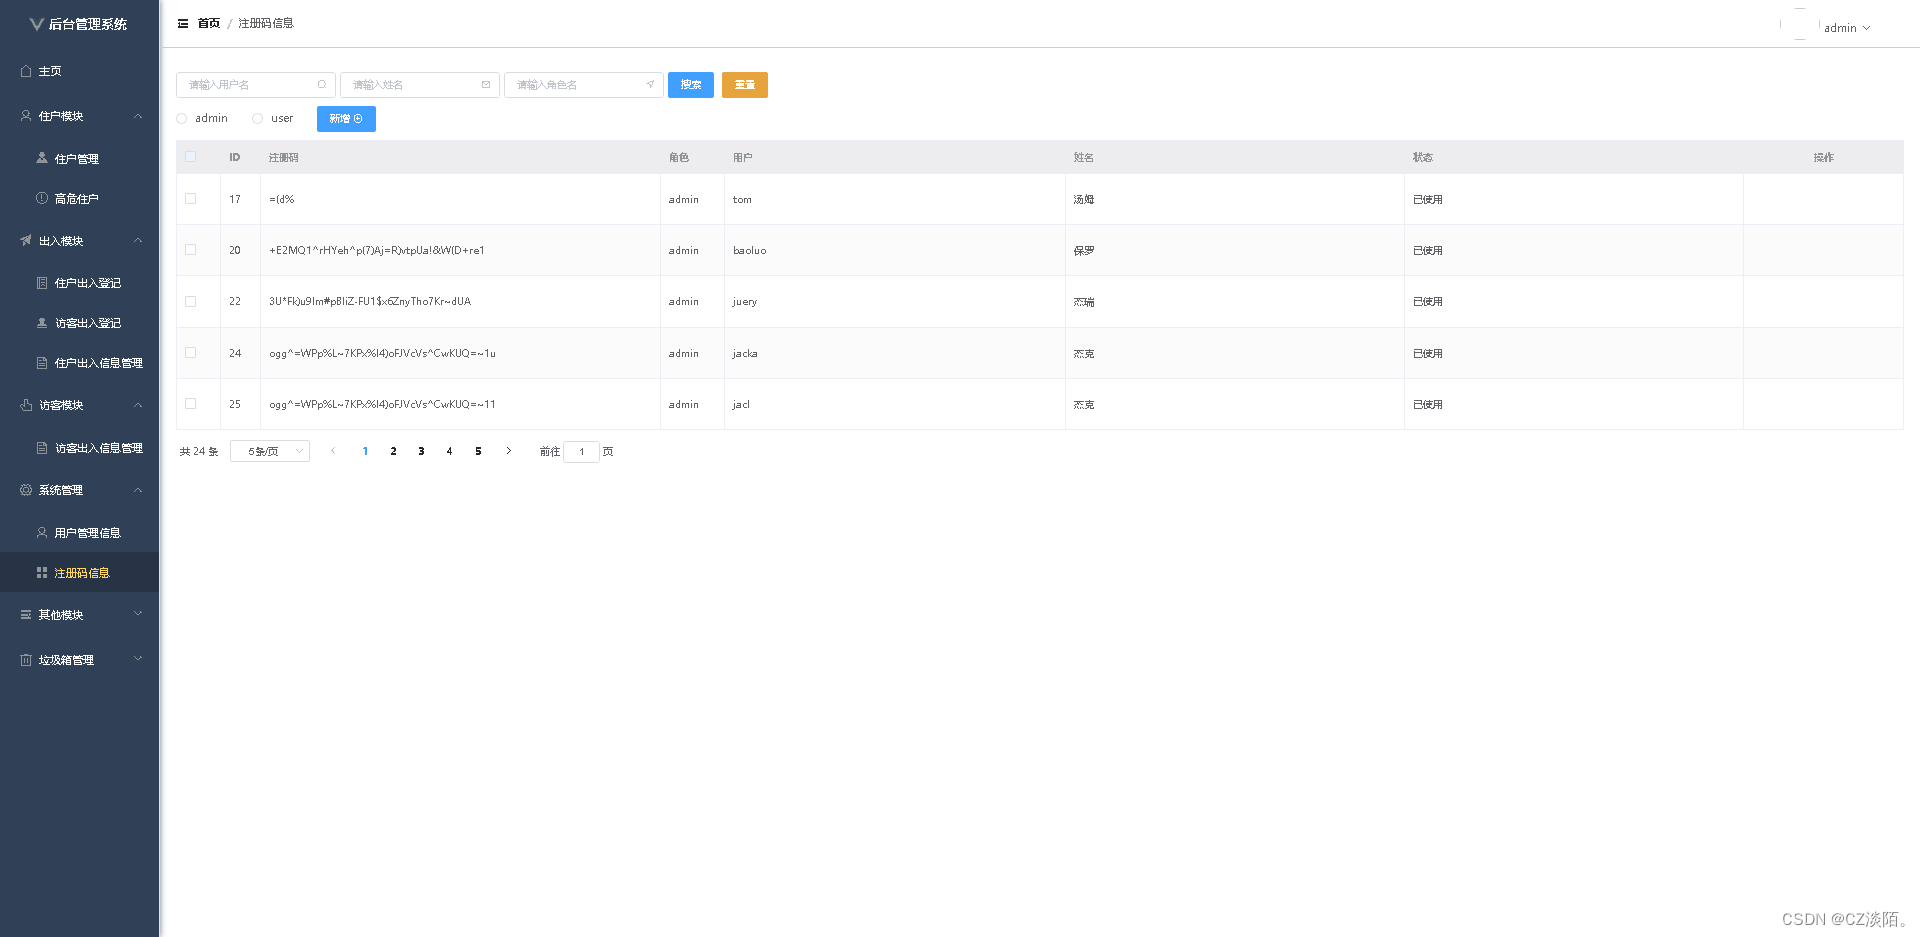This screenshot has width=1920, height=937.
Task: Tick the checkbox for row ID 20
Action: [191, 250]
